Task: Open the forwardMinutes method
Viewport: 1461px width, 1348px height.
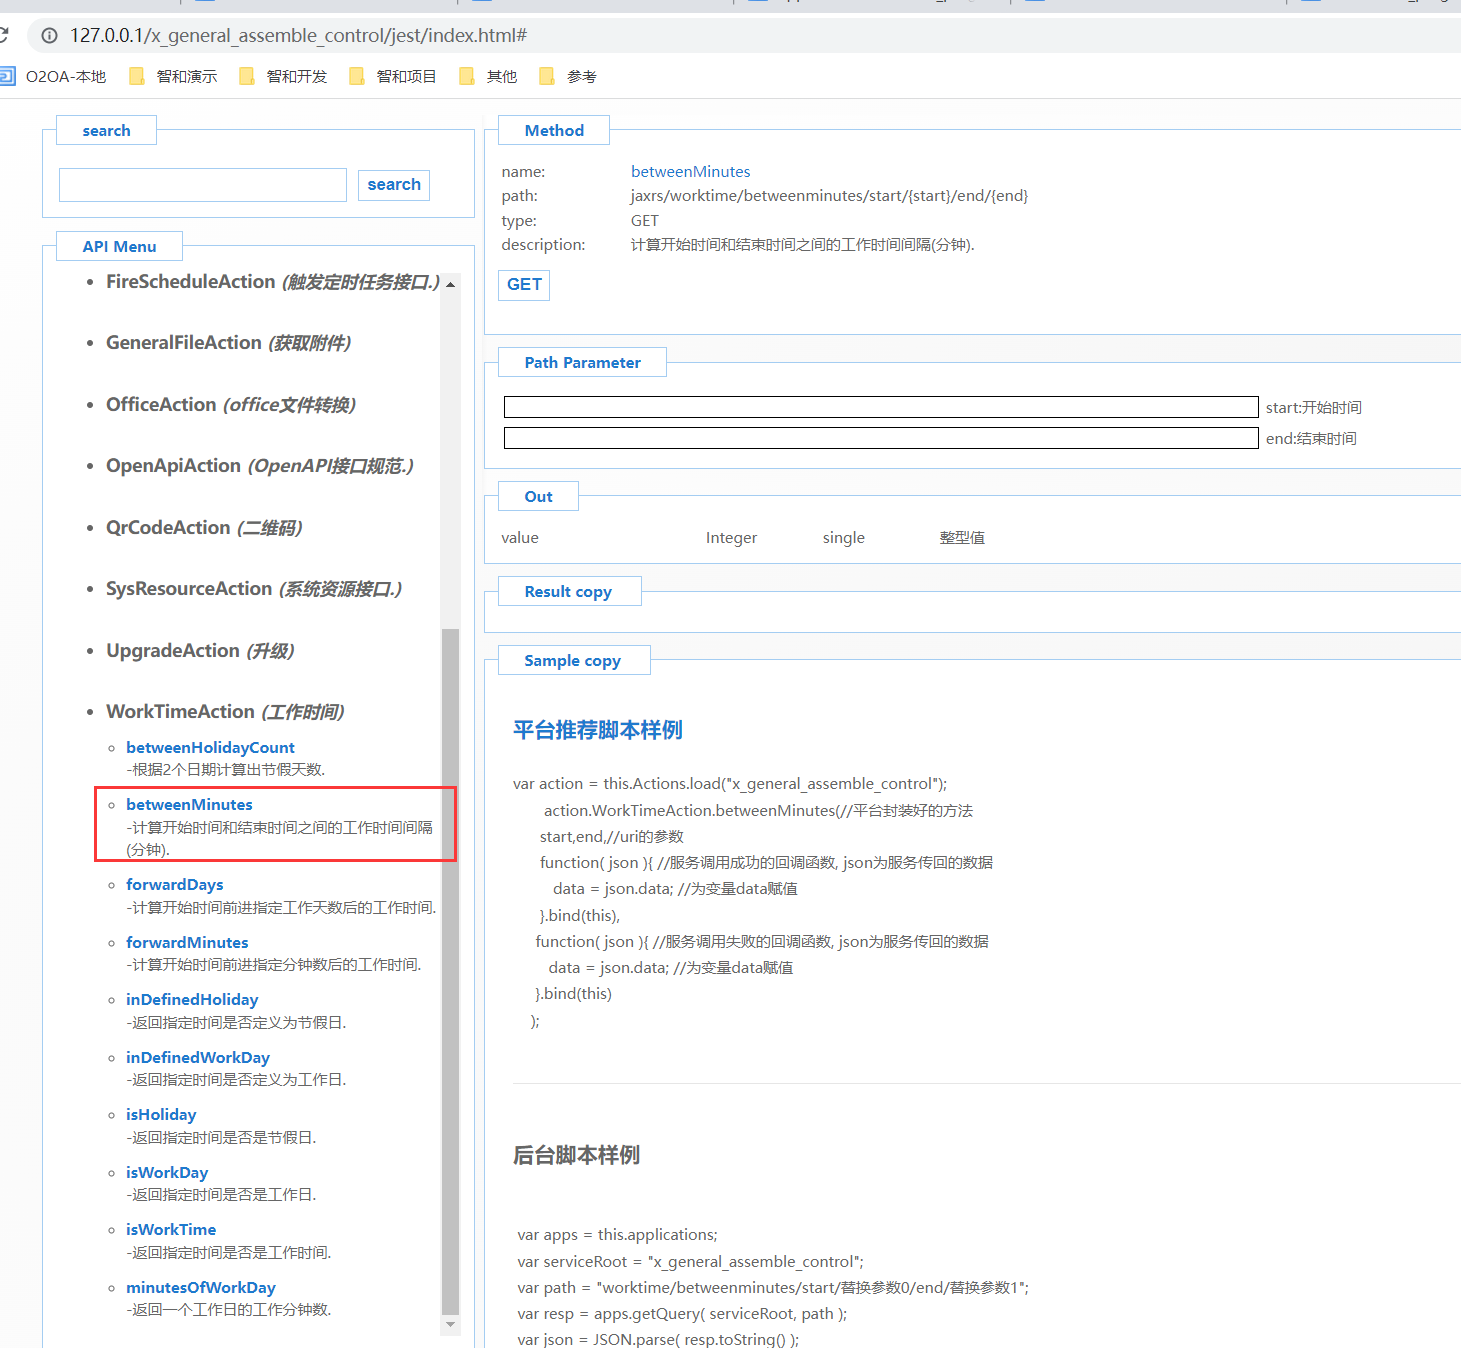Action: coord(187,943)
